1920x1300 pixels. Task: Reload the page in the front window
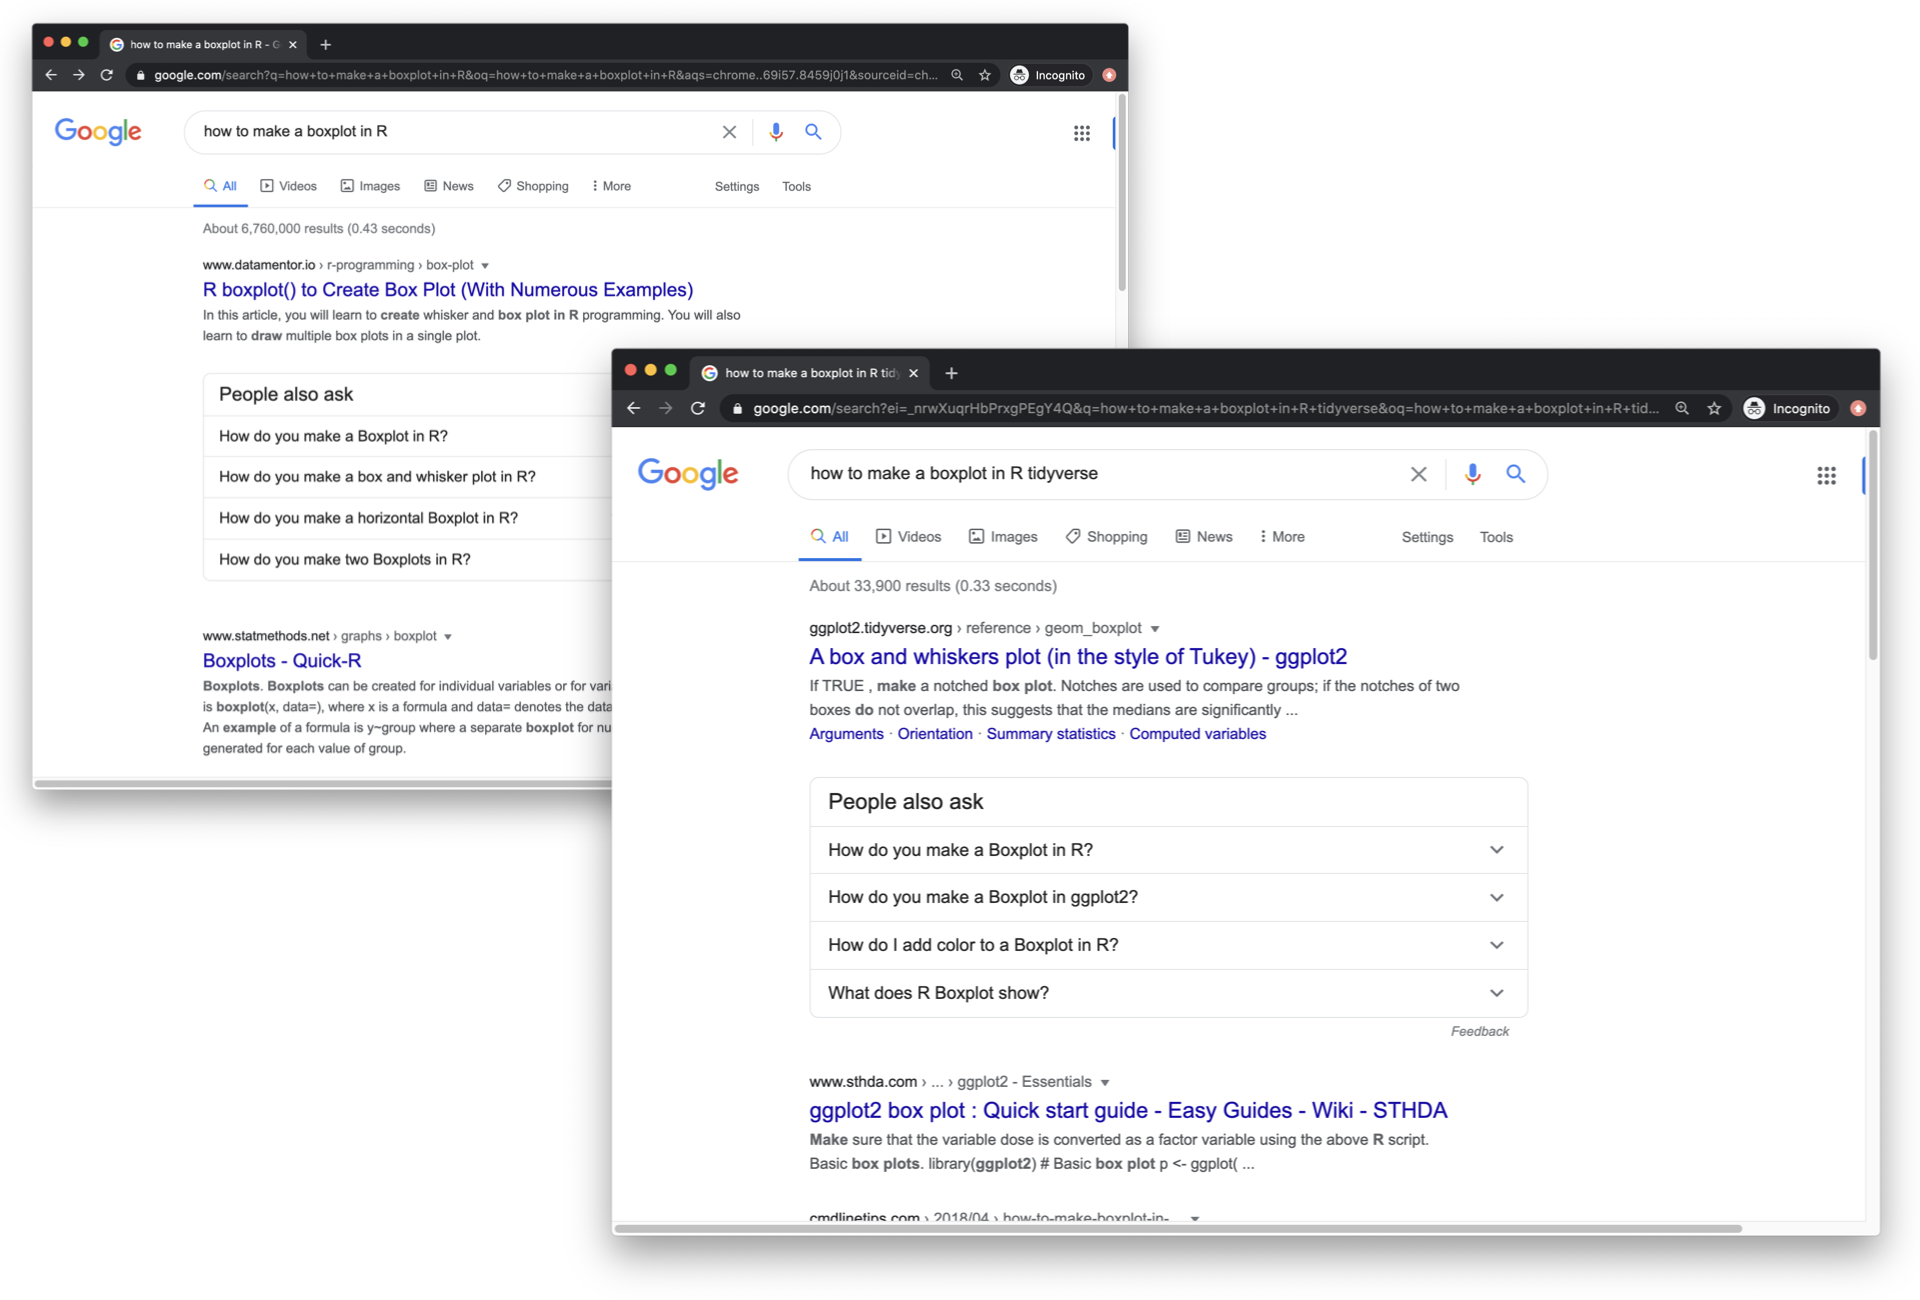pyautogui.click(x=698, y=408)
